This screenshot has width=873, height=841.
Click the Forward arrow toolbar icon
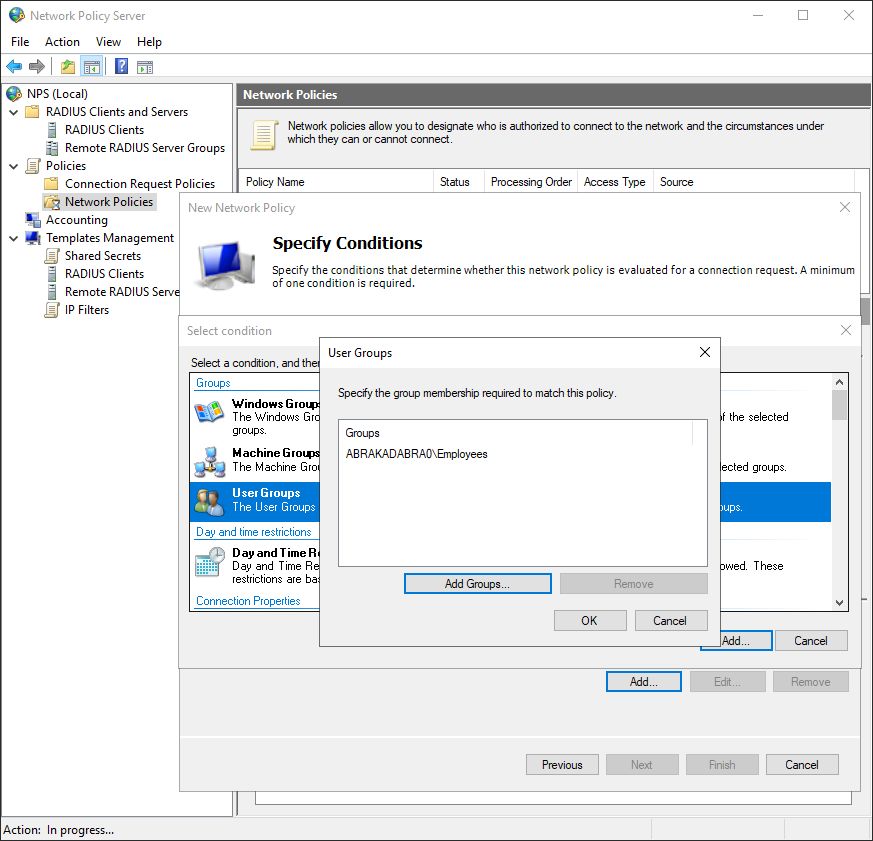tap(36, 67)
